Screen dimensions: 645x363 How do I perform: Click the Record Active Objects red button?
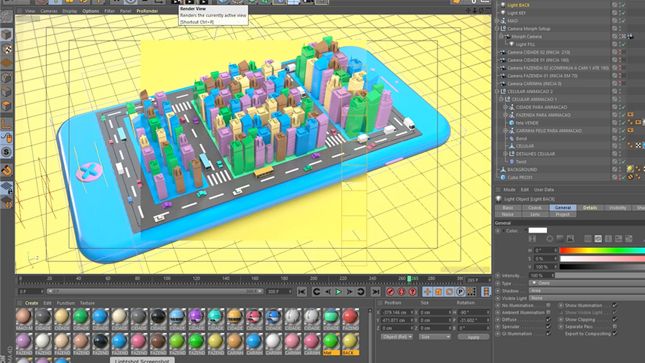[390, 292]
